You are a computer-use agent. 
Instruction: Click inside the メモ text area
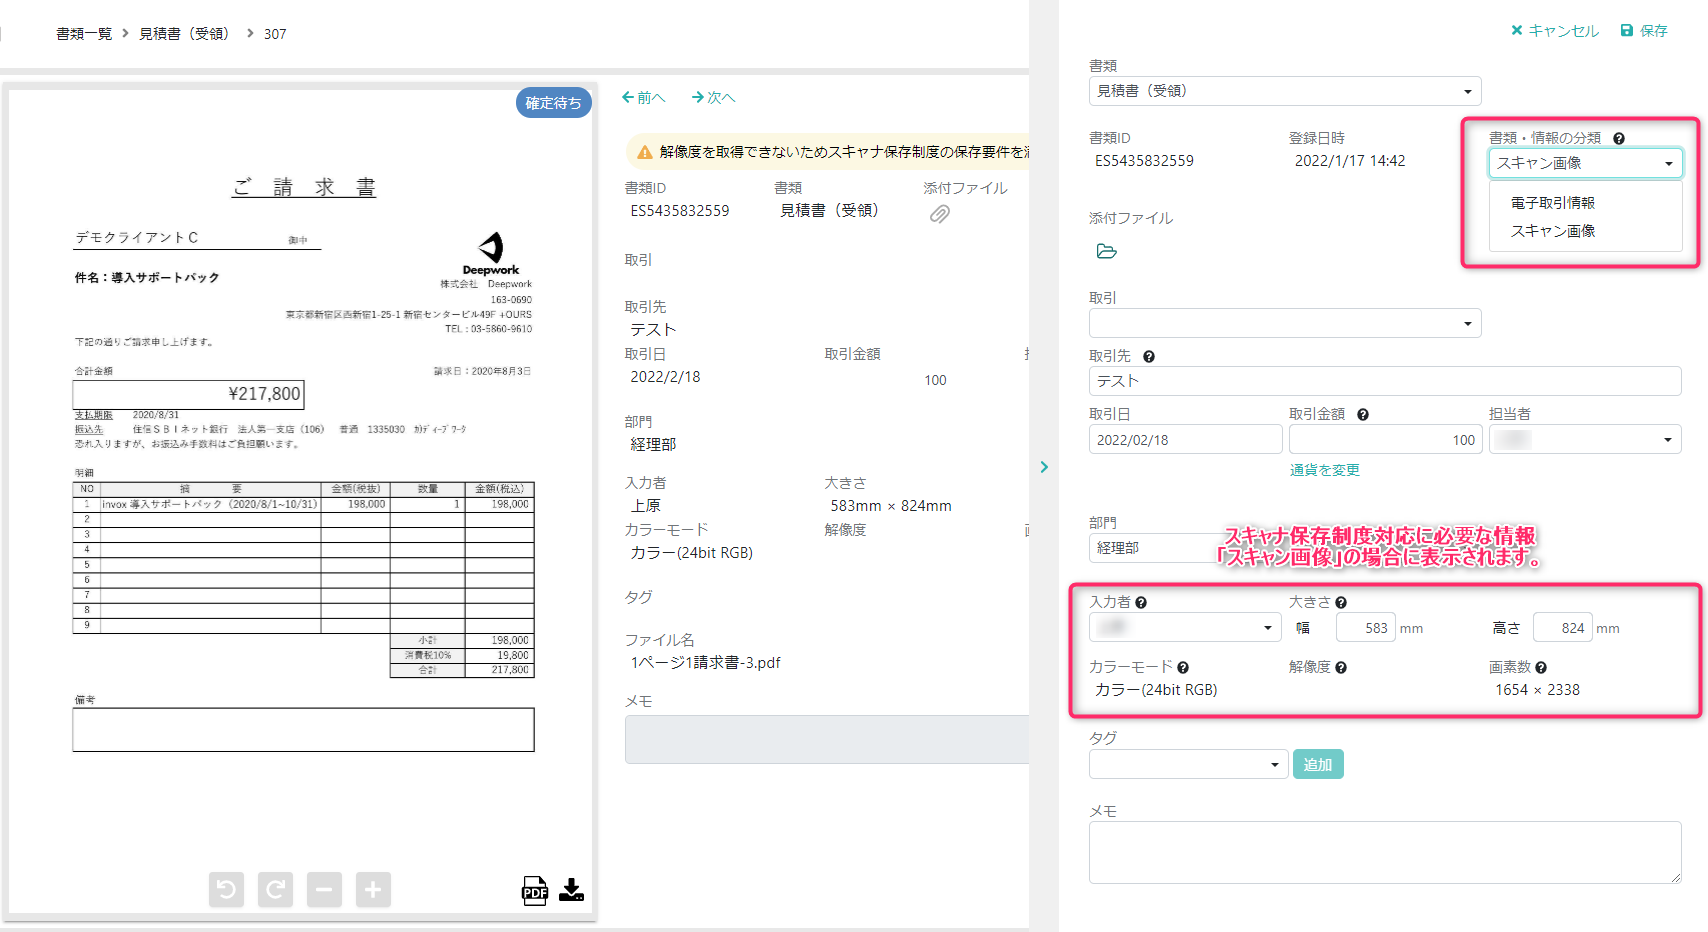pos(1385,852)
